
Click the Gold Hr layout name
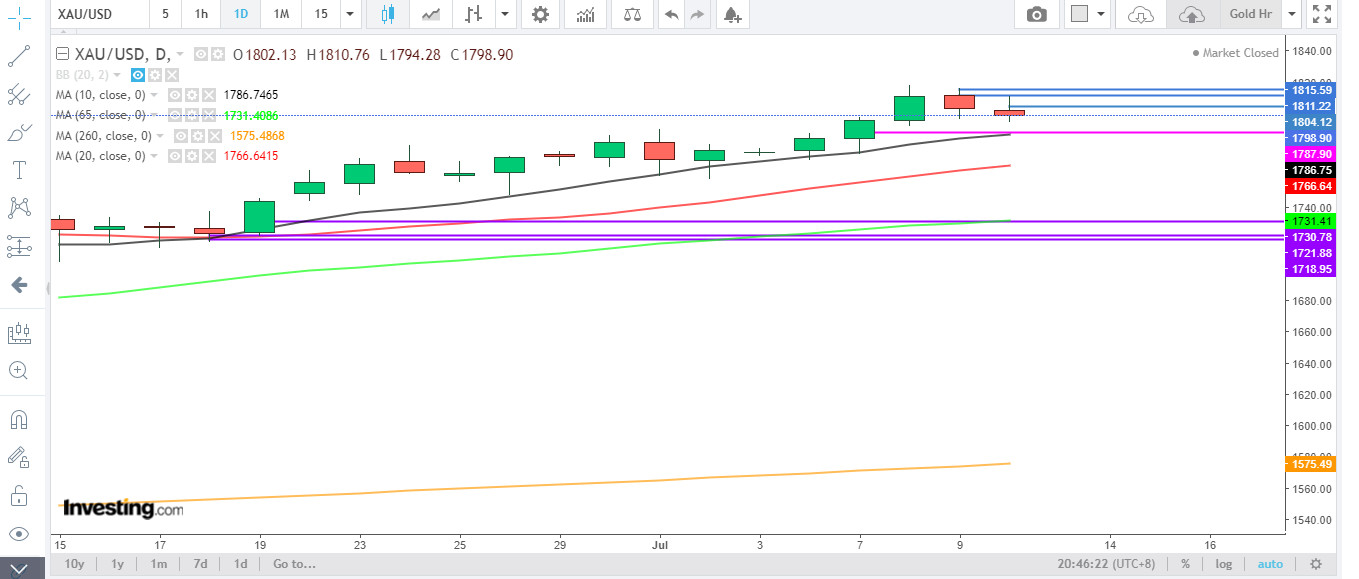[1249, 14]
